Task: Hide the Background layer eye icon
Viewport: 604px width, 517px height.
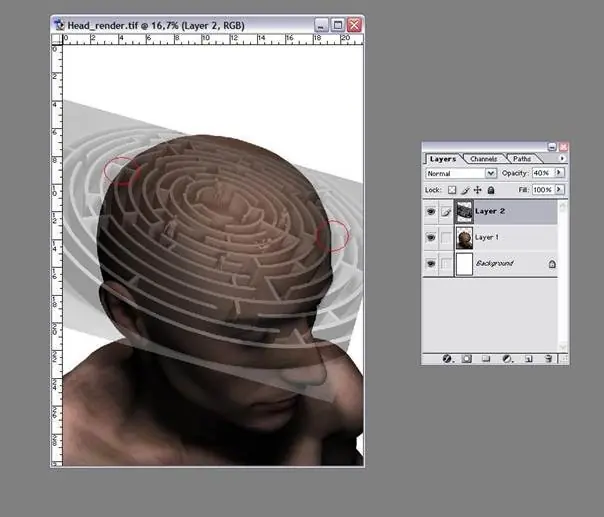Action: 431,264
